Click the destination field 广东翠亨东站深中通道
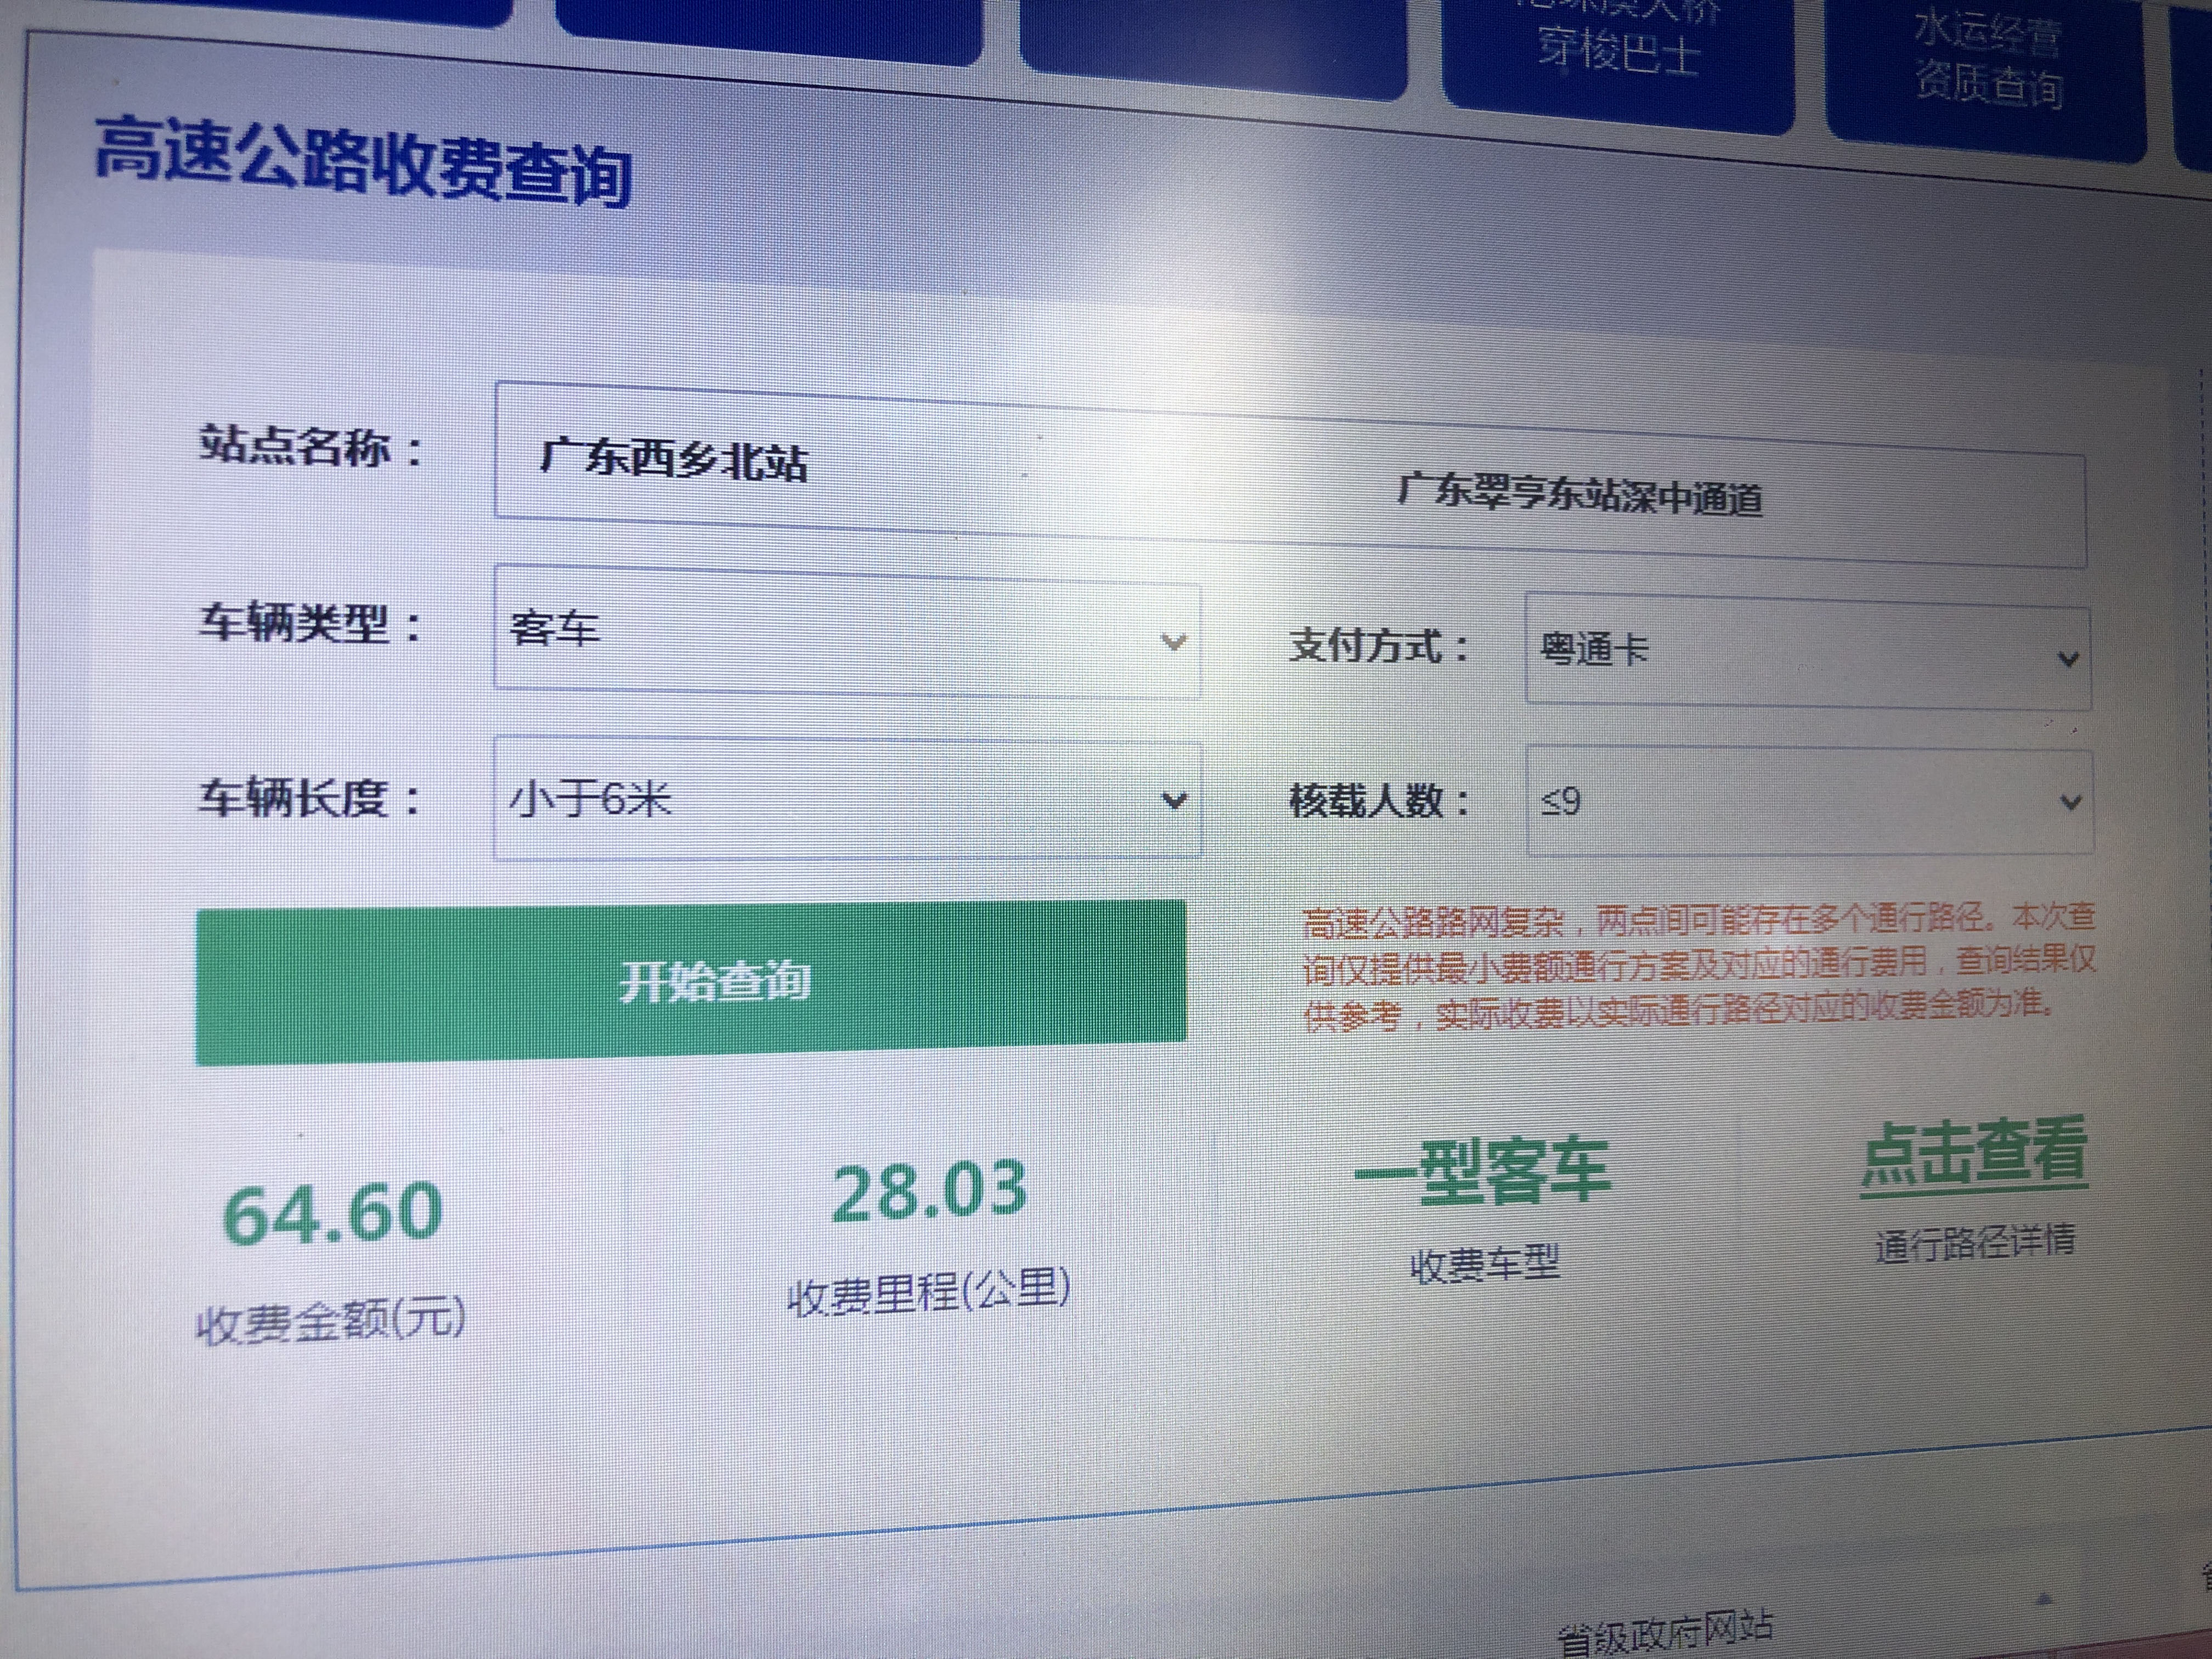2212x1659 pixels. [x=1580, y=496]
